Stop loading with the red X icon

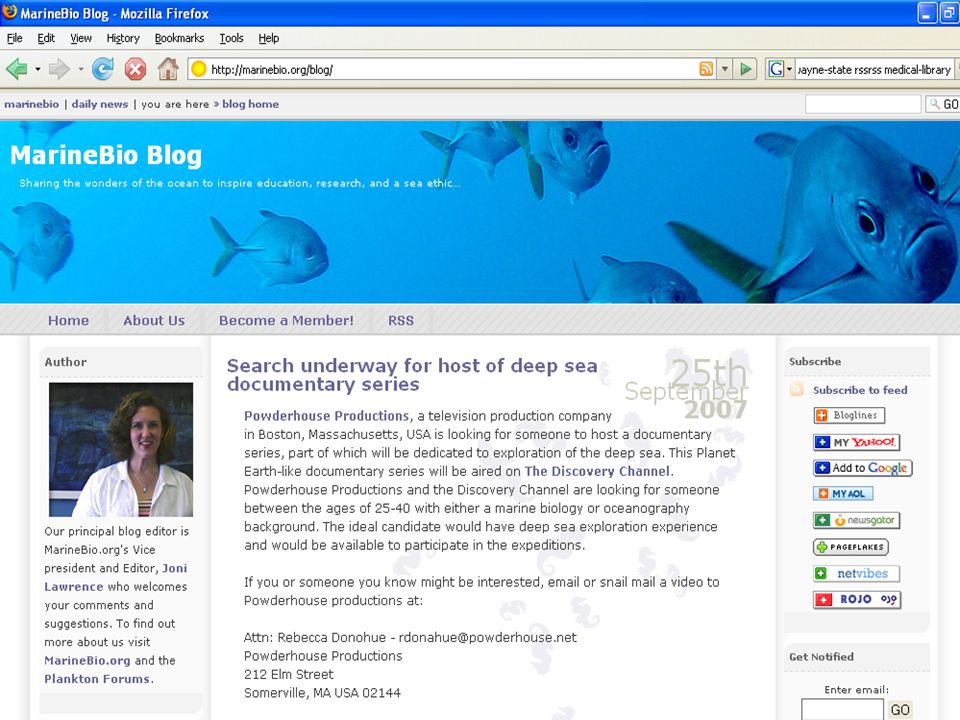point(135,69)
